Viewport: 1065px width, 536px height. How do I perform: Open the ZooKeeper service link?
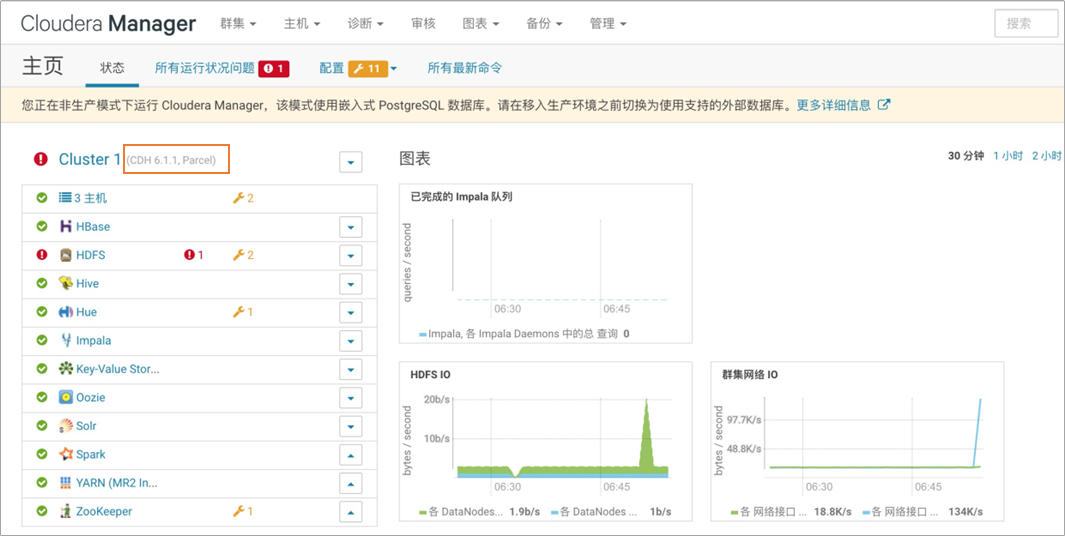(x=104, y=512)
